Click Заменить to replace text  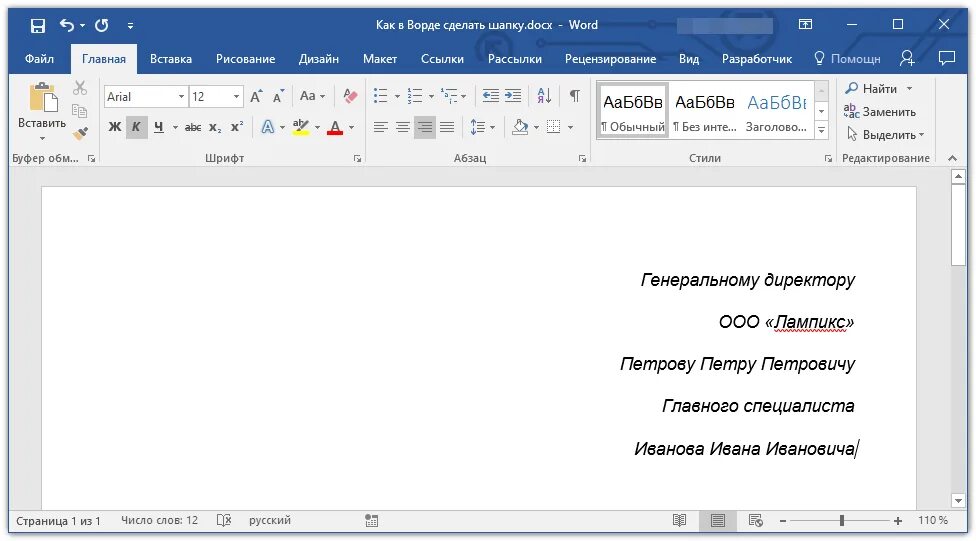pyautogui.click(x=880, y=111)
